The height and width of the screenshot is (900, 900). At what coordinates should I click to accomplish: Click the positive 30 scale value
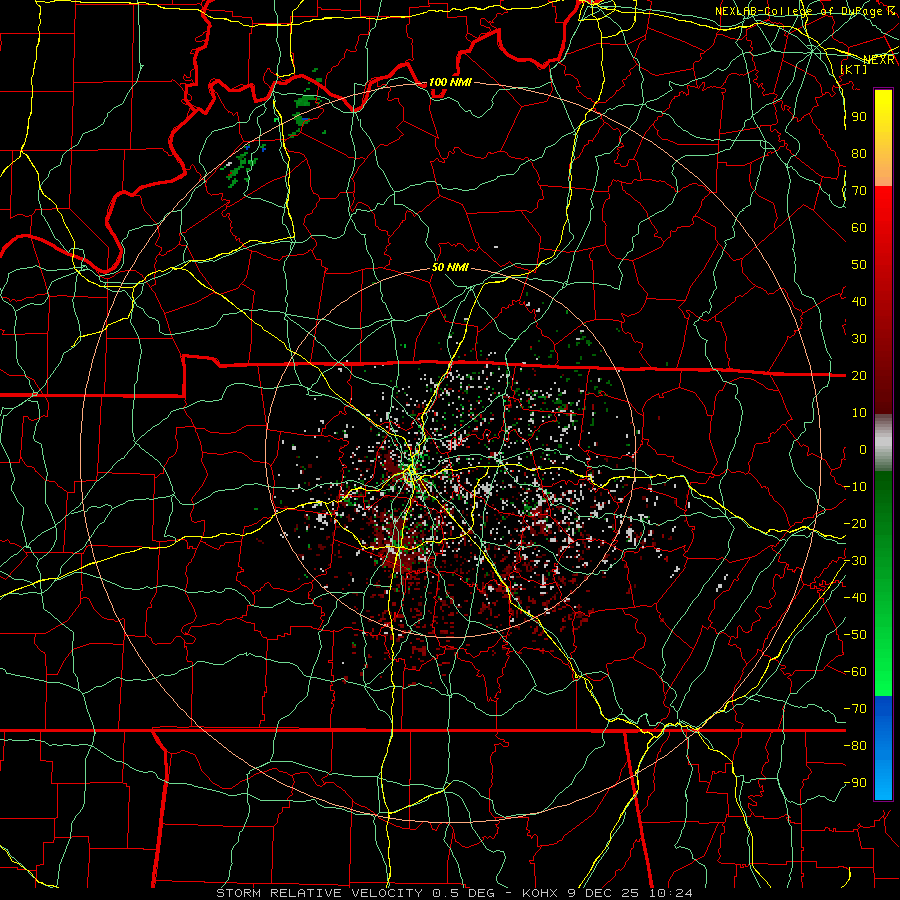[x=859, y=339]
